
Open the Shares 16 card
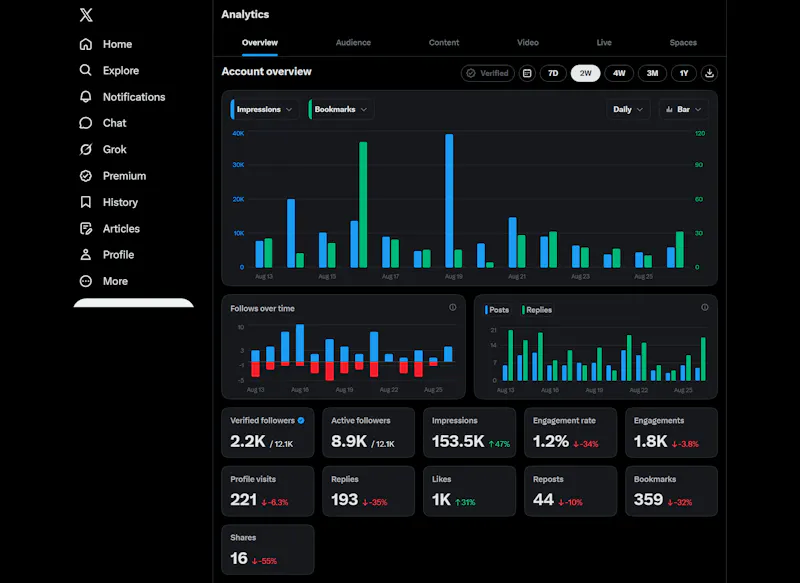coord(268,550)
